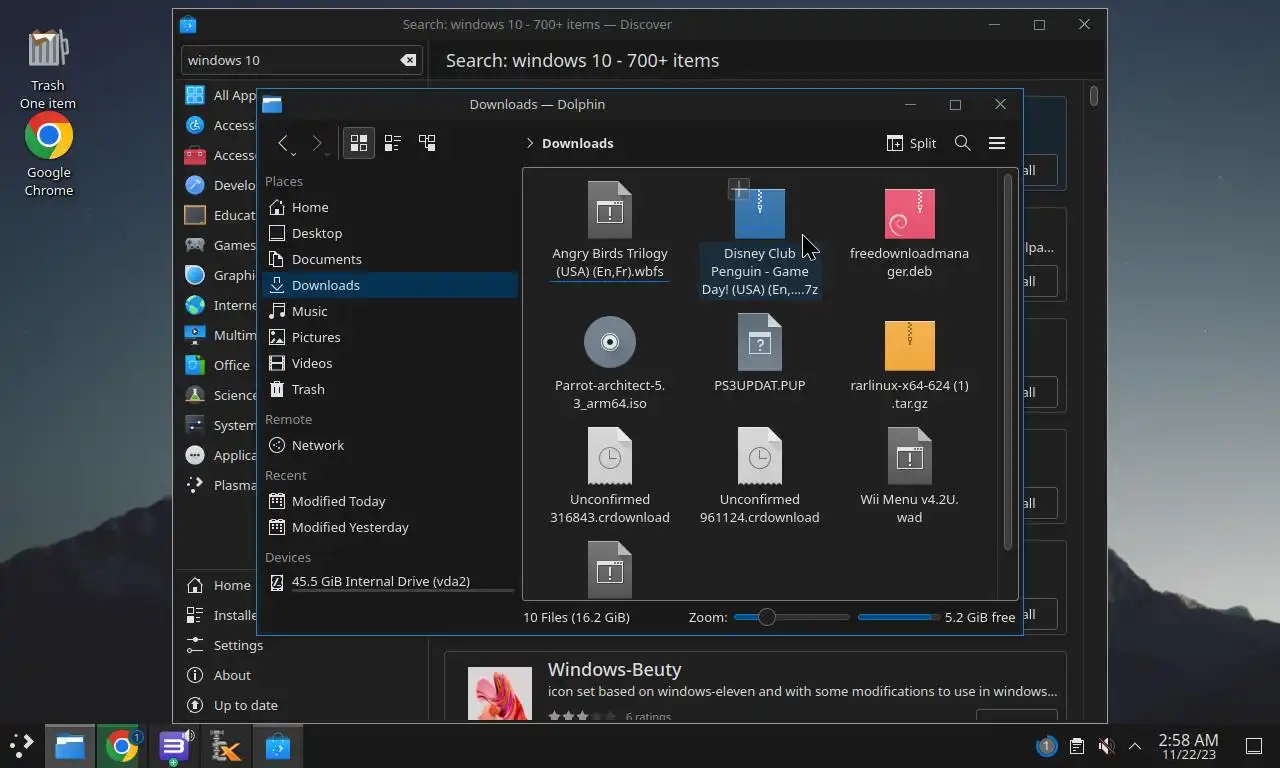Image resolution: width=1280 pixels, height=768 pixels.
Task: Open Trash desktop icon
Action: [47, 68]
